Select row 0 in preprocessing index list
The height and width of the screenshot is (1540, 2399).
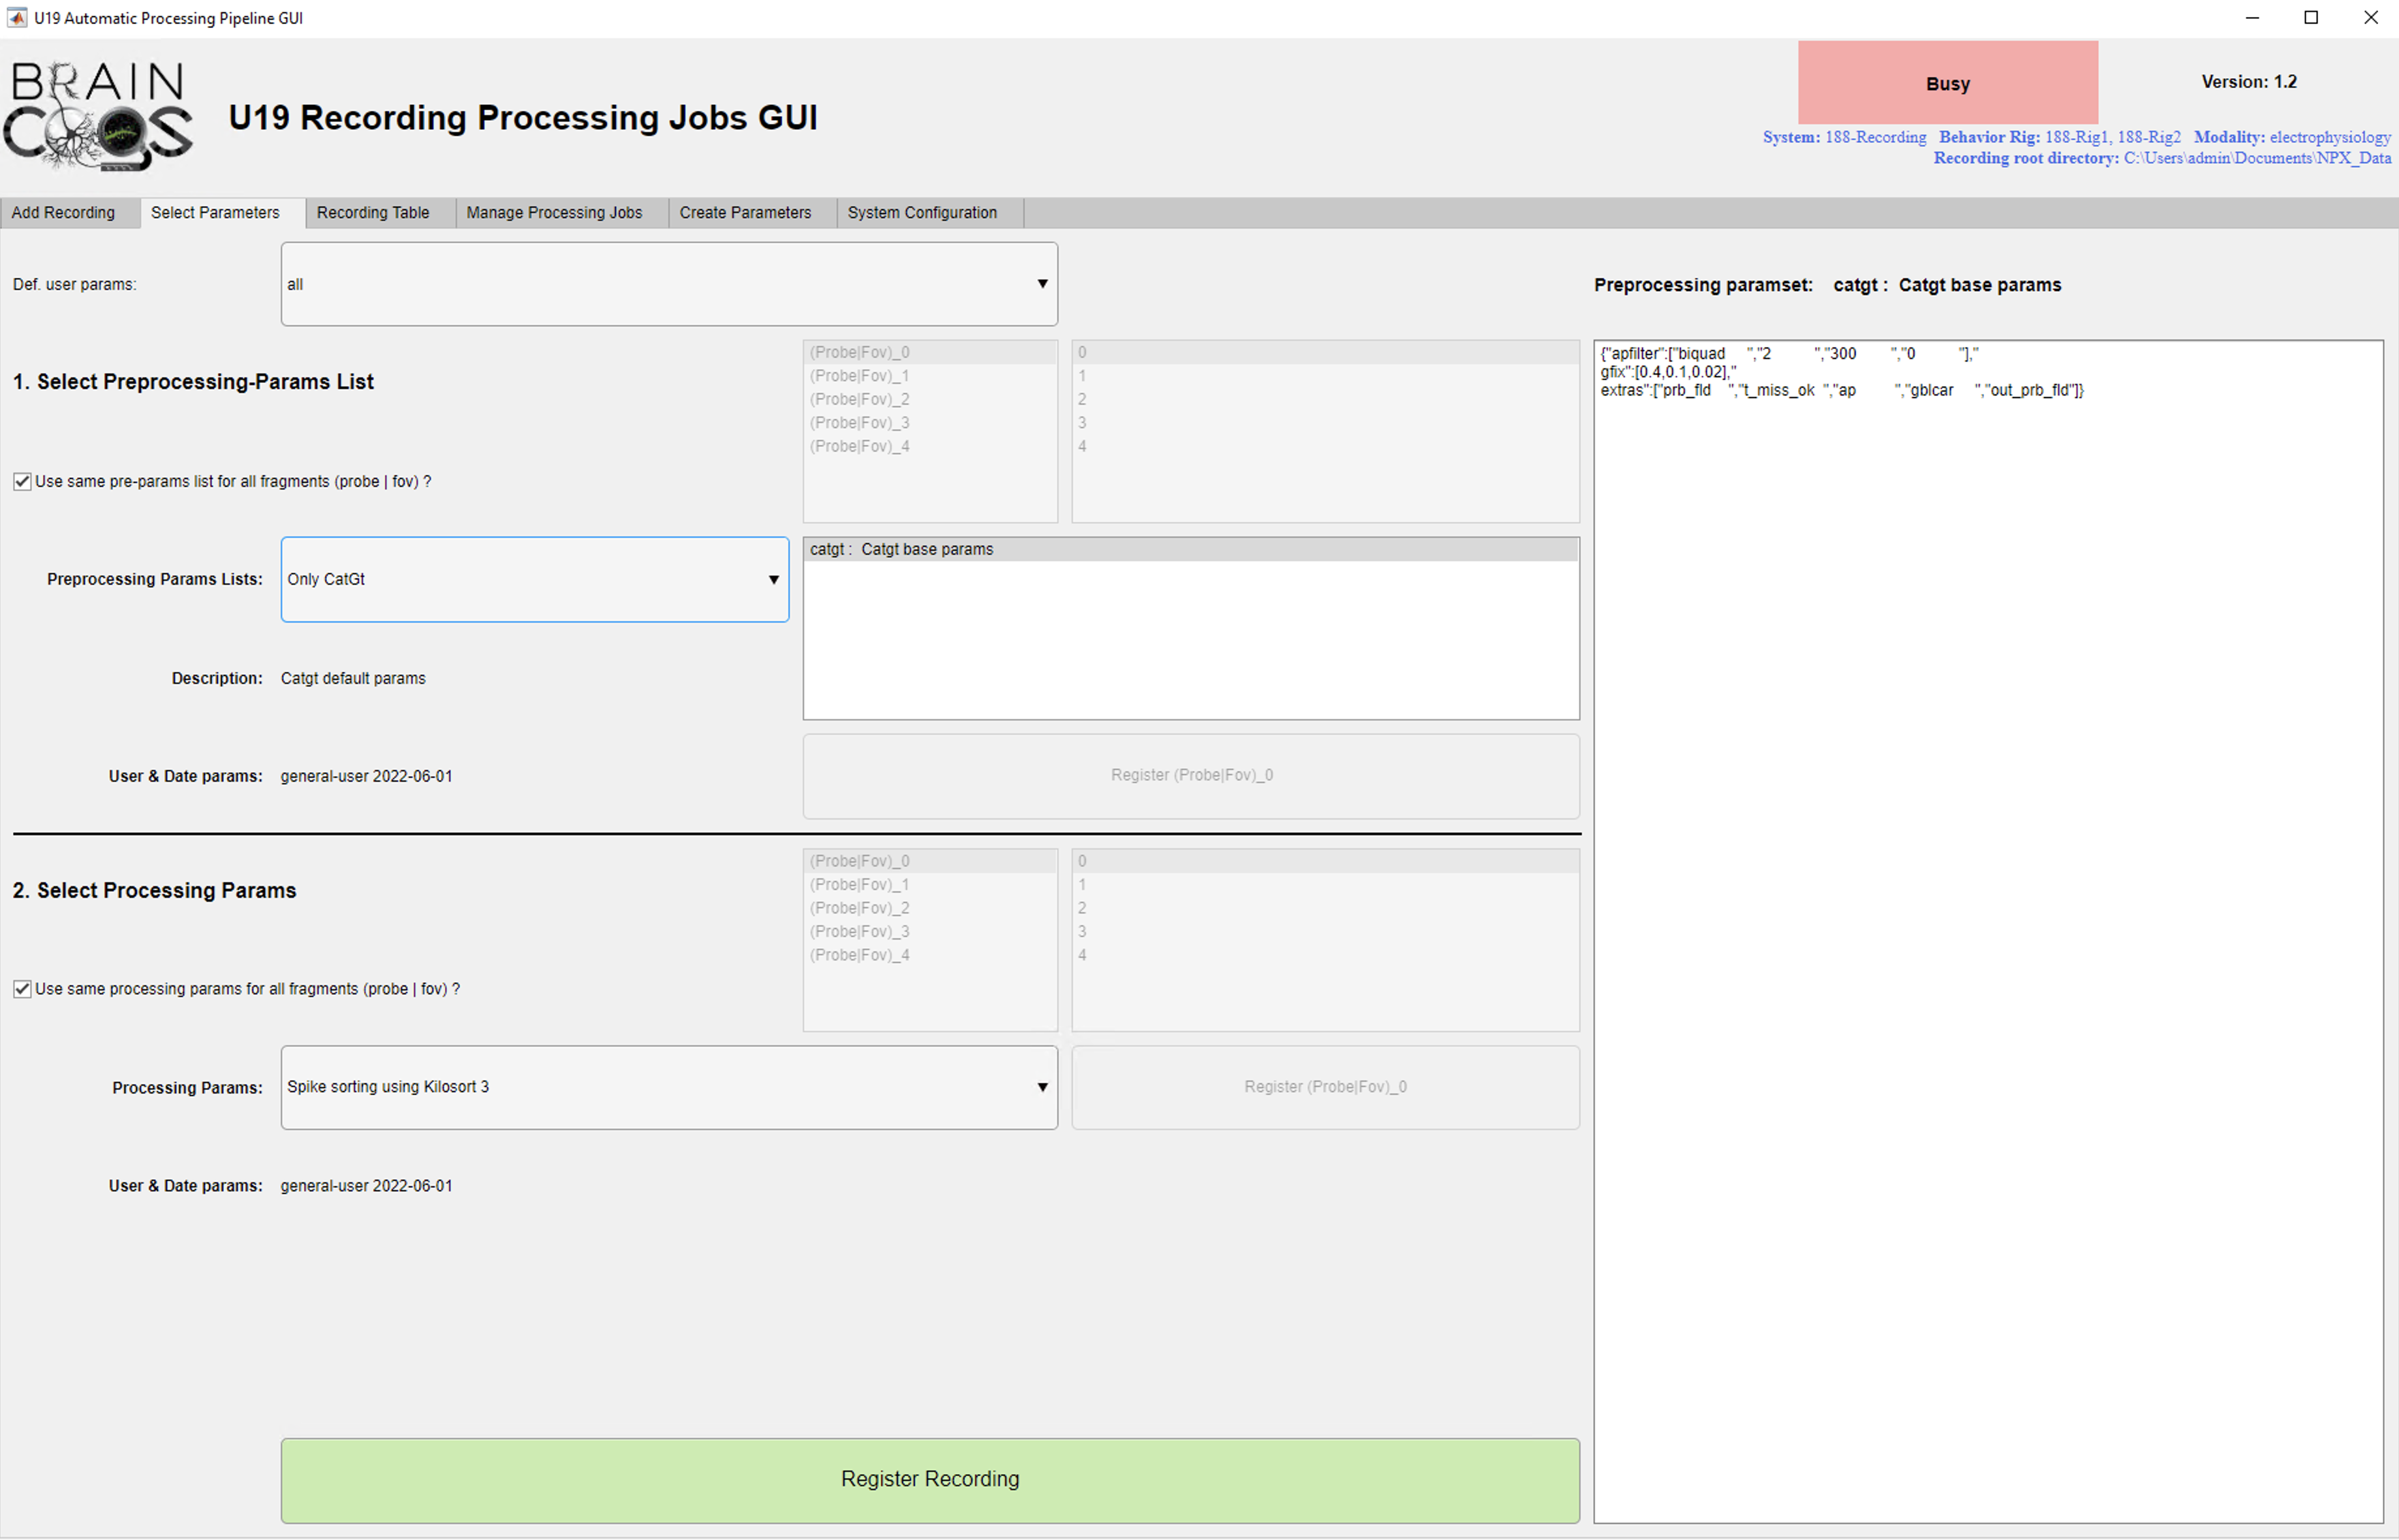[x=1325, y=352]
